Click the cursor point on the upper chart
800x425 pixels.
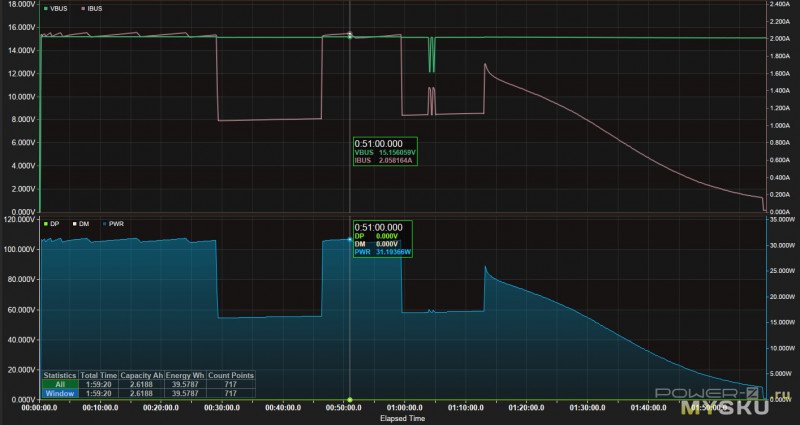[349, 35]
